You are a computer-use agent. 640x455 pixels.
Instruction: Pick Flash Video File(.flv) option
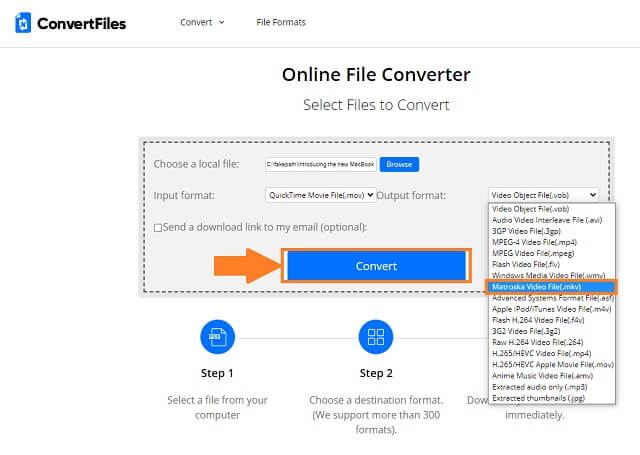[x=551, y=264]
